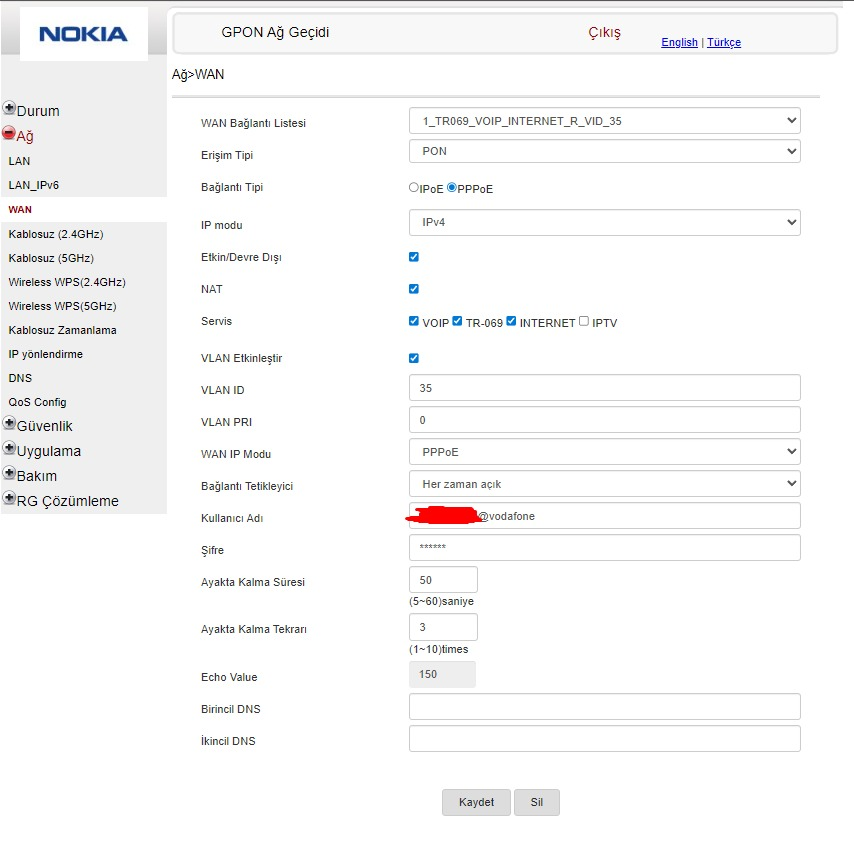Click the Şifre password field
Viewport: 854px width, 844px height.
point(605,547)
